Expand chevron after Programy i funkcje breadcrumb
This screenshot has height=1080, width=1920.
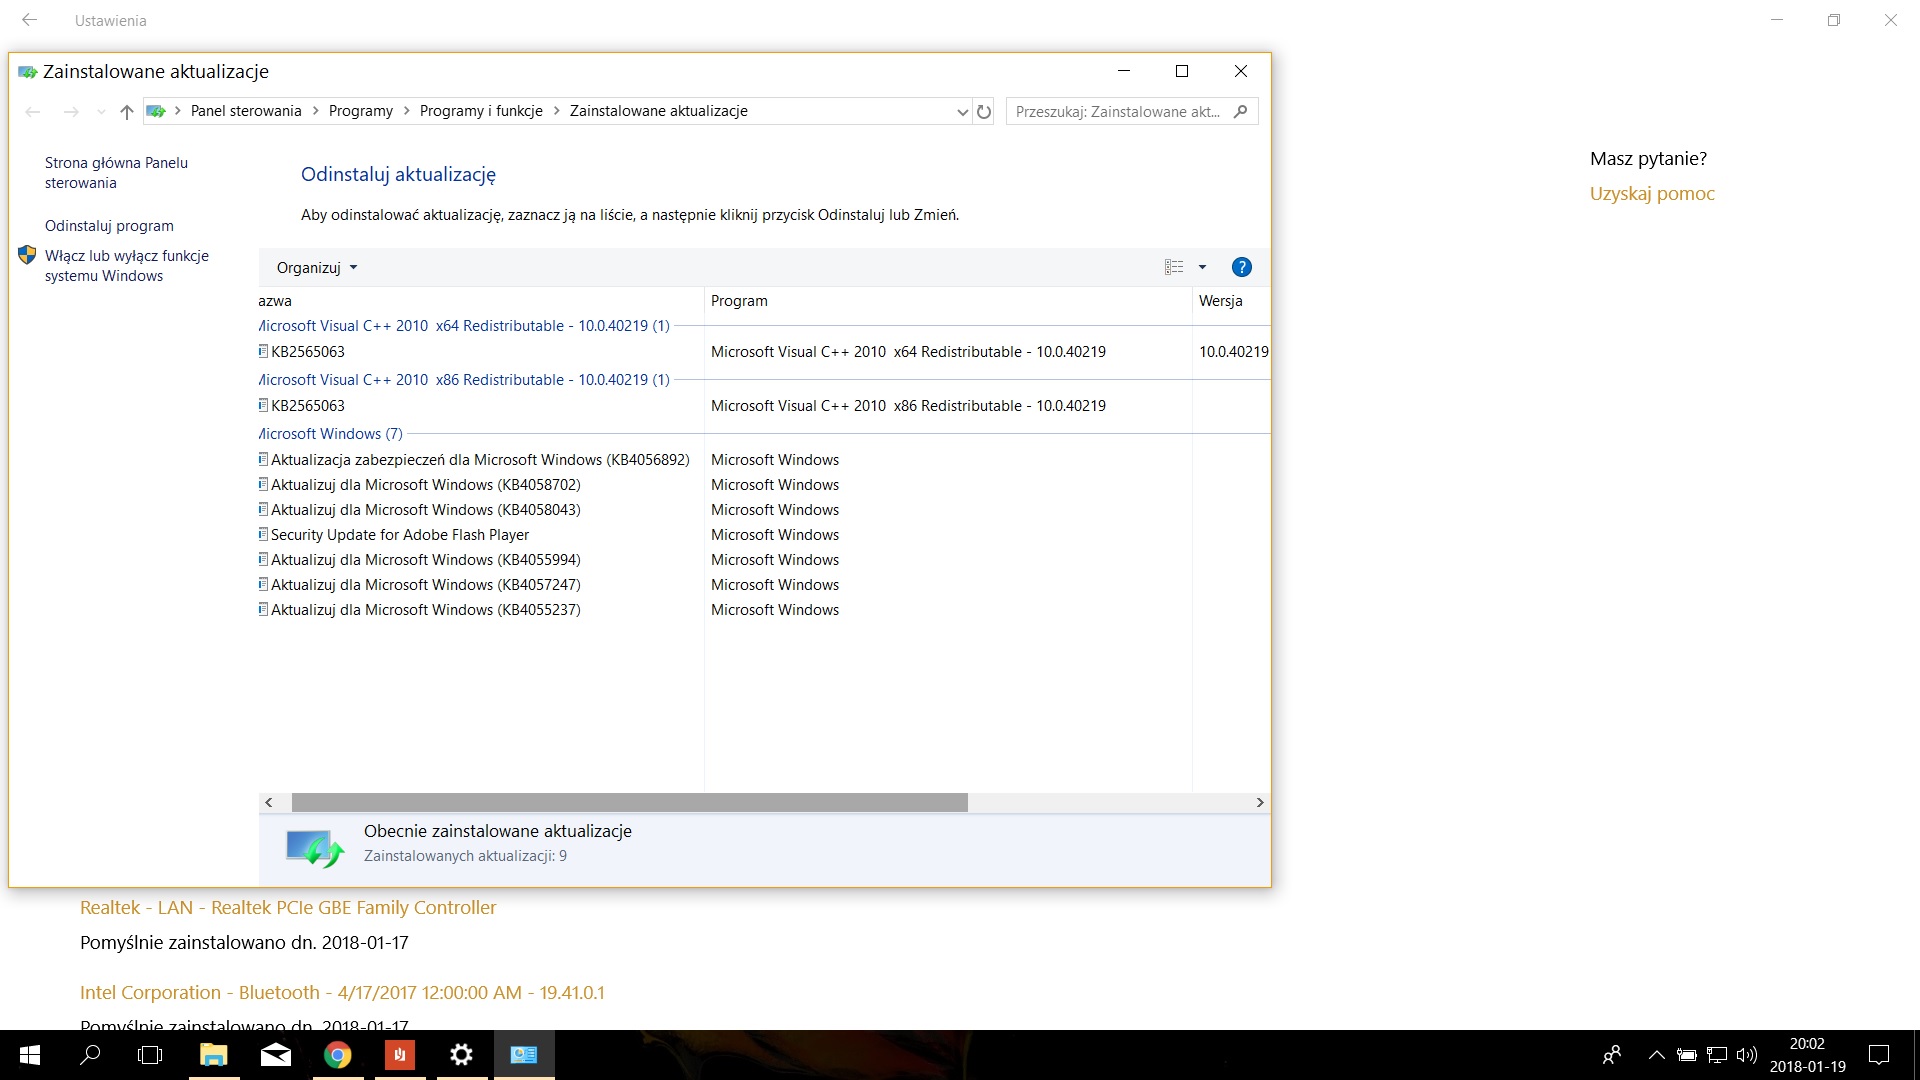tap(557, 111)
